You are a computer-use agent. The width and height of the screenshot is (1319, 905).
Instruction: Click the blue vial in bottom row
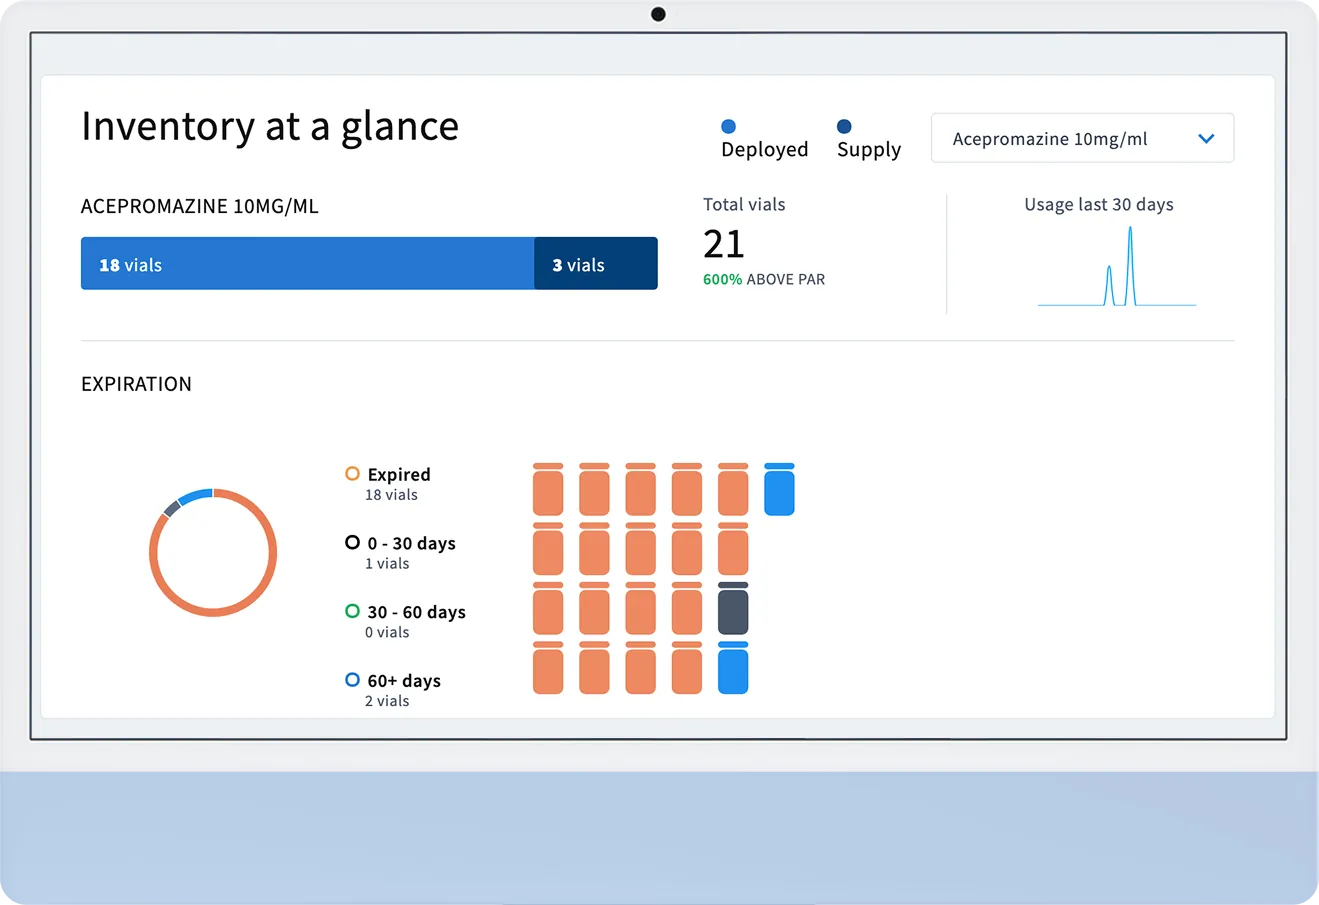click(x=733, y=668)
